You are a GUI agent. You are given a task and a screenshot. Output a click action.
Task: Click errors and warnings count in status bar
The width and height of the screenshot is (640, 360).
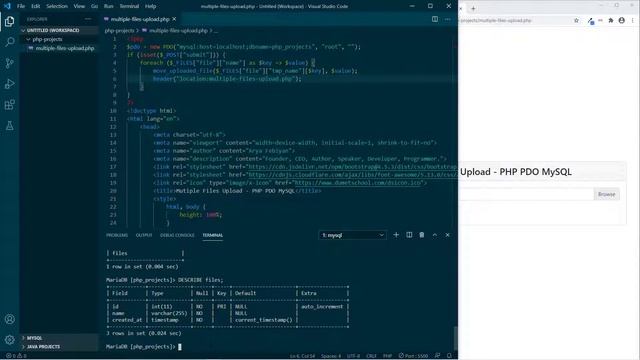16,356
